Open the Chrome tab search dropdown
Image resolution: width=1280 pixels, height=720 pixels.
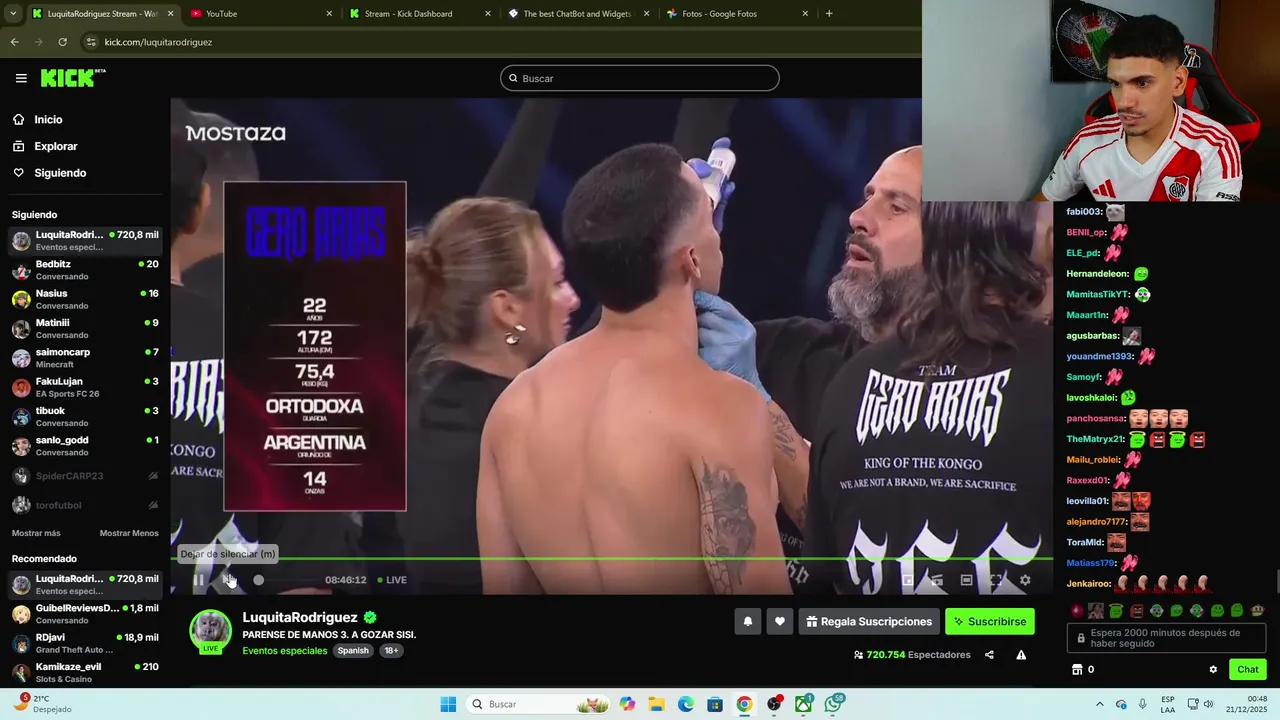(x=13, y=14)
